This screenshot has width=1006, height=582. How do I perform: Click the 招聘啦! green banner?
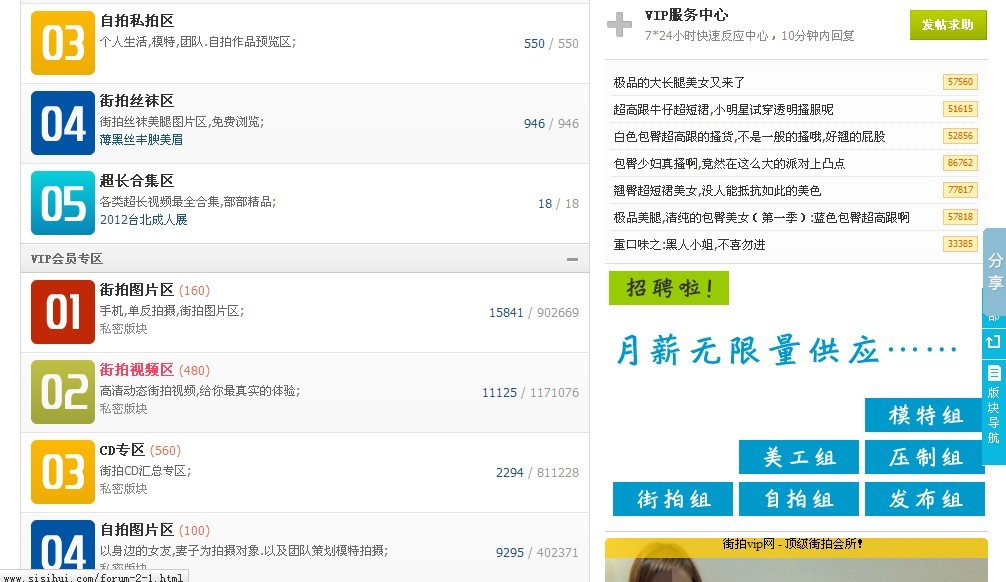tap(669, 288)
